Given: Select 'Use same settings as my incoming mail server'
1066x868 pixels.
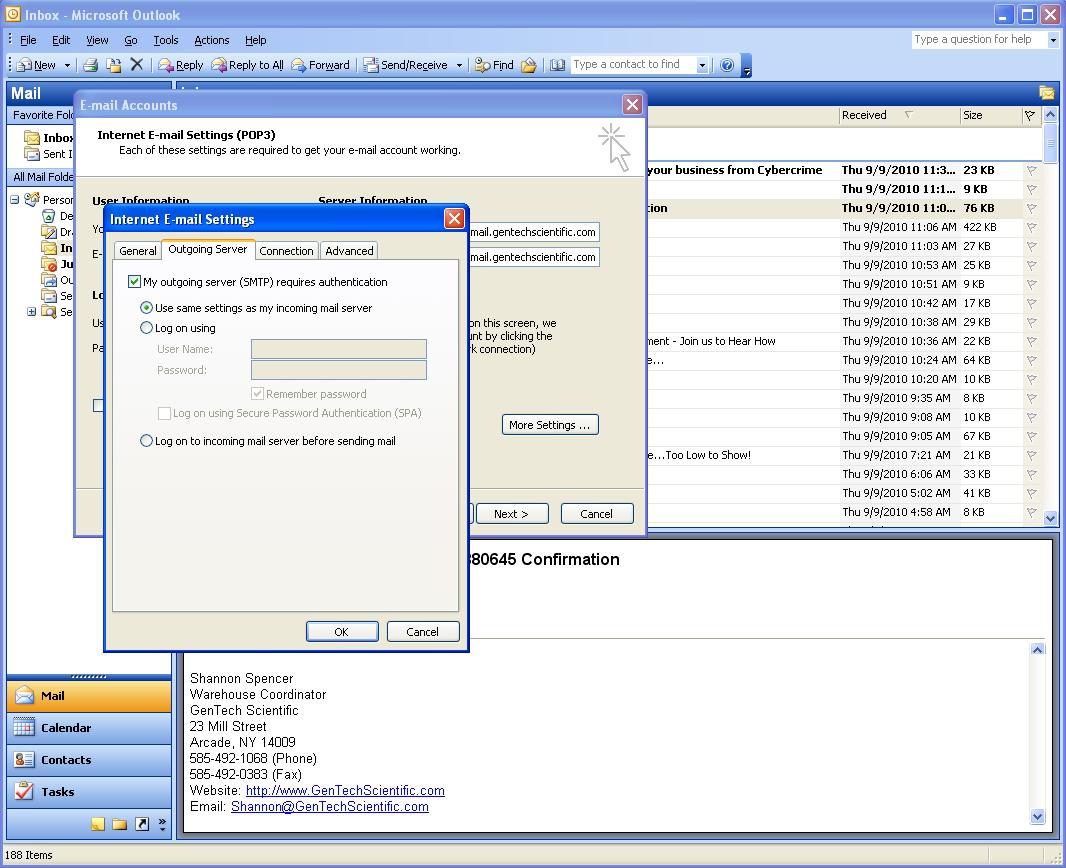Looking at the screenshot, I should pyautogui.click(x=145, y=308).
